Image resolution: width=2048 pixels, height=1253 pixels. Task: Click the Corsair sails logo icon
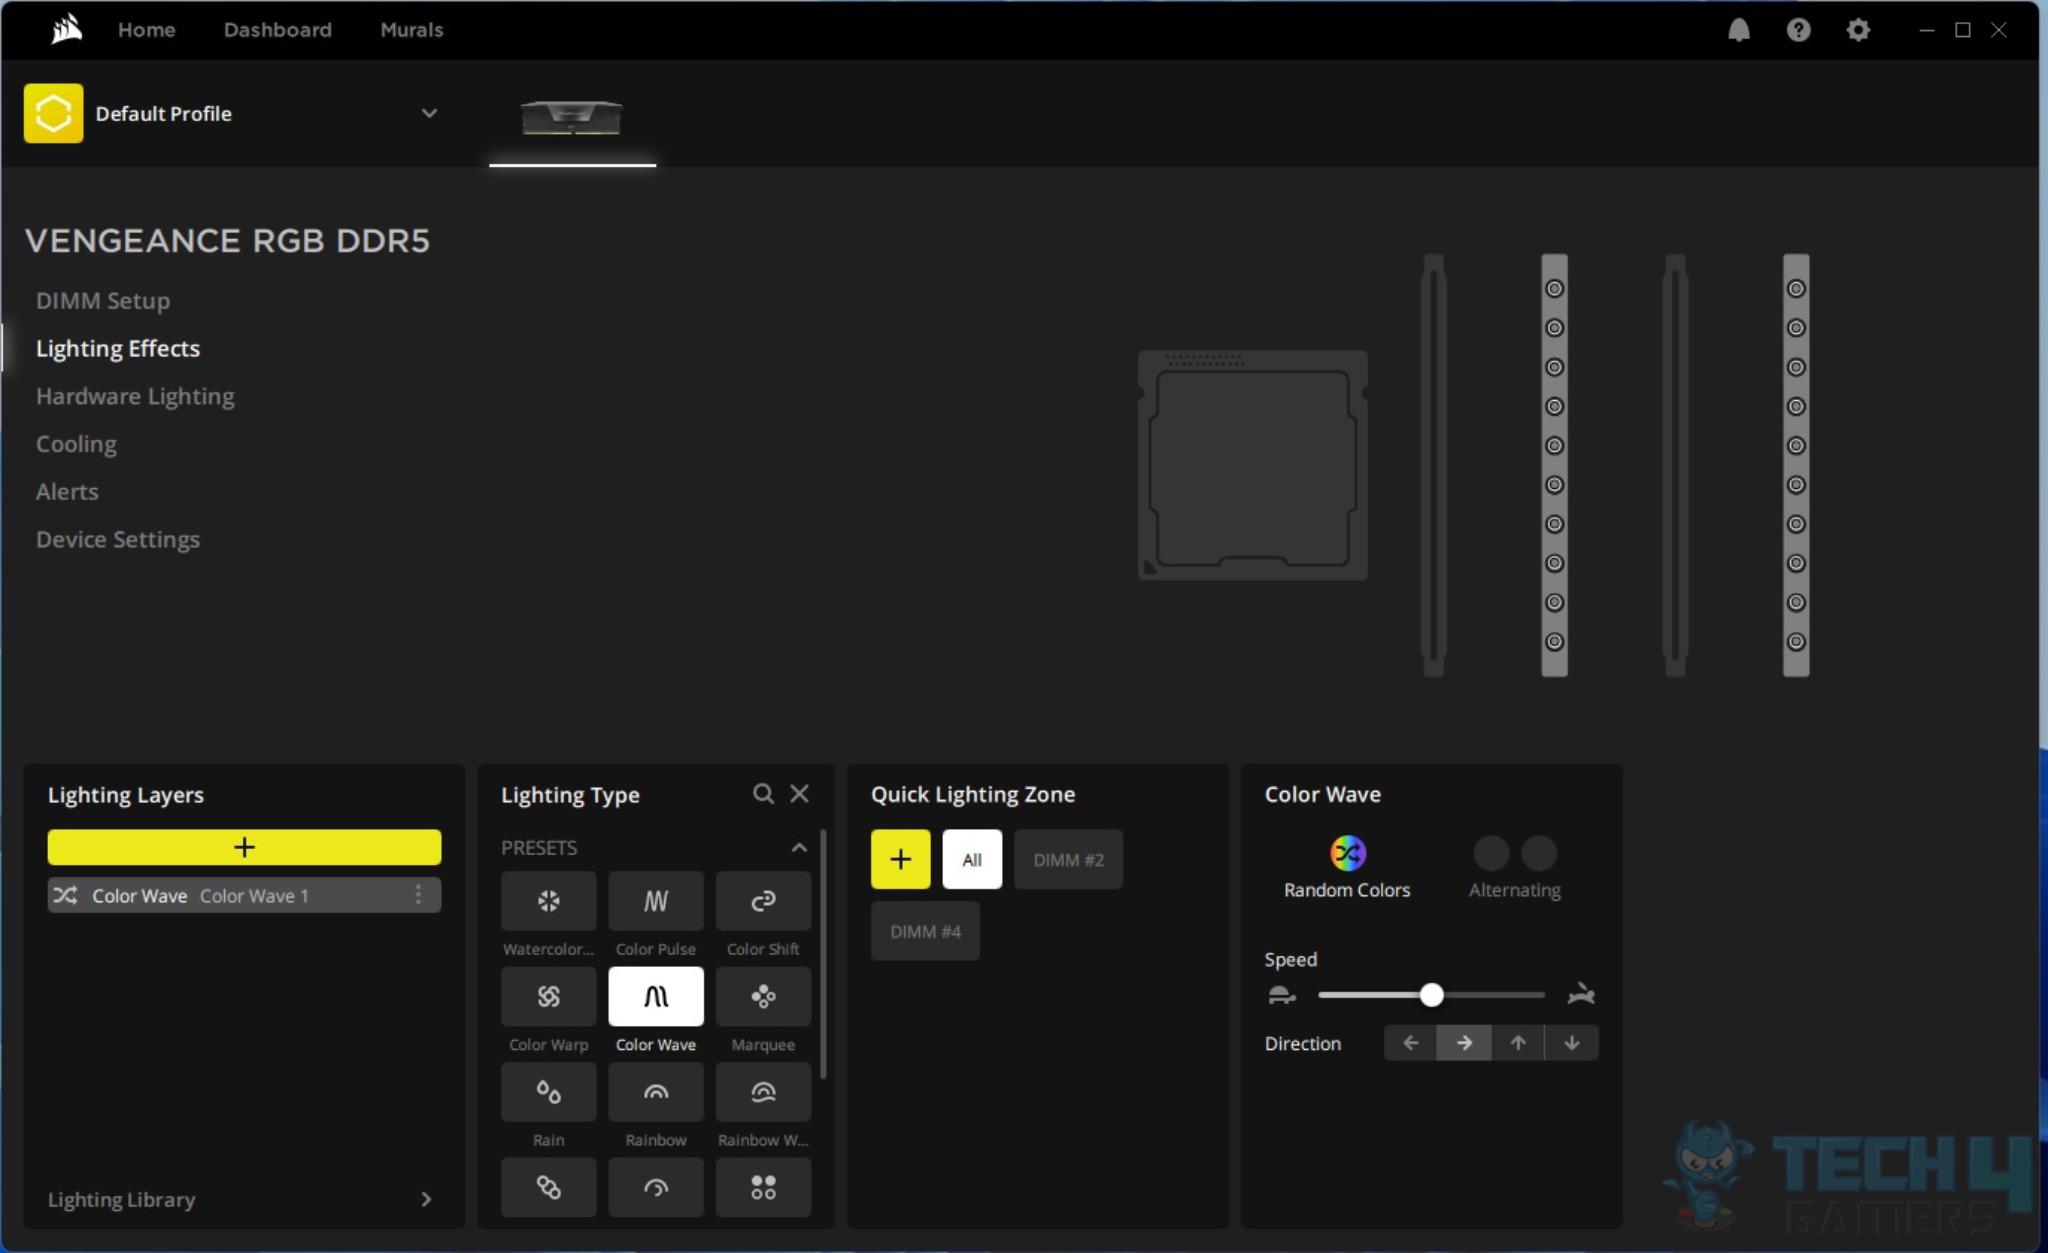click(x=66, y=29)
